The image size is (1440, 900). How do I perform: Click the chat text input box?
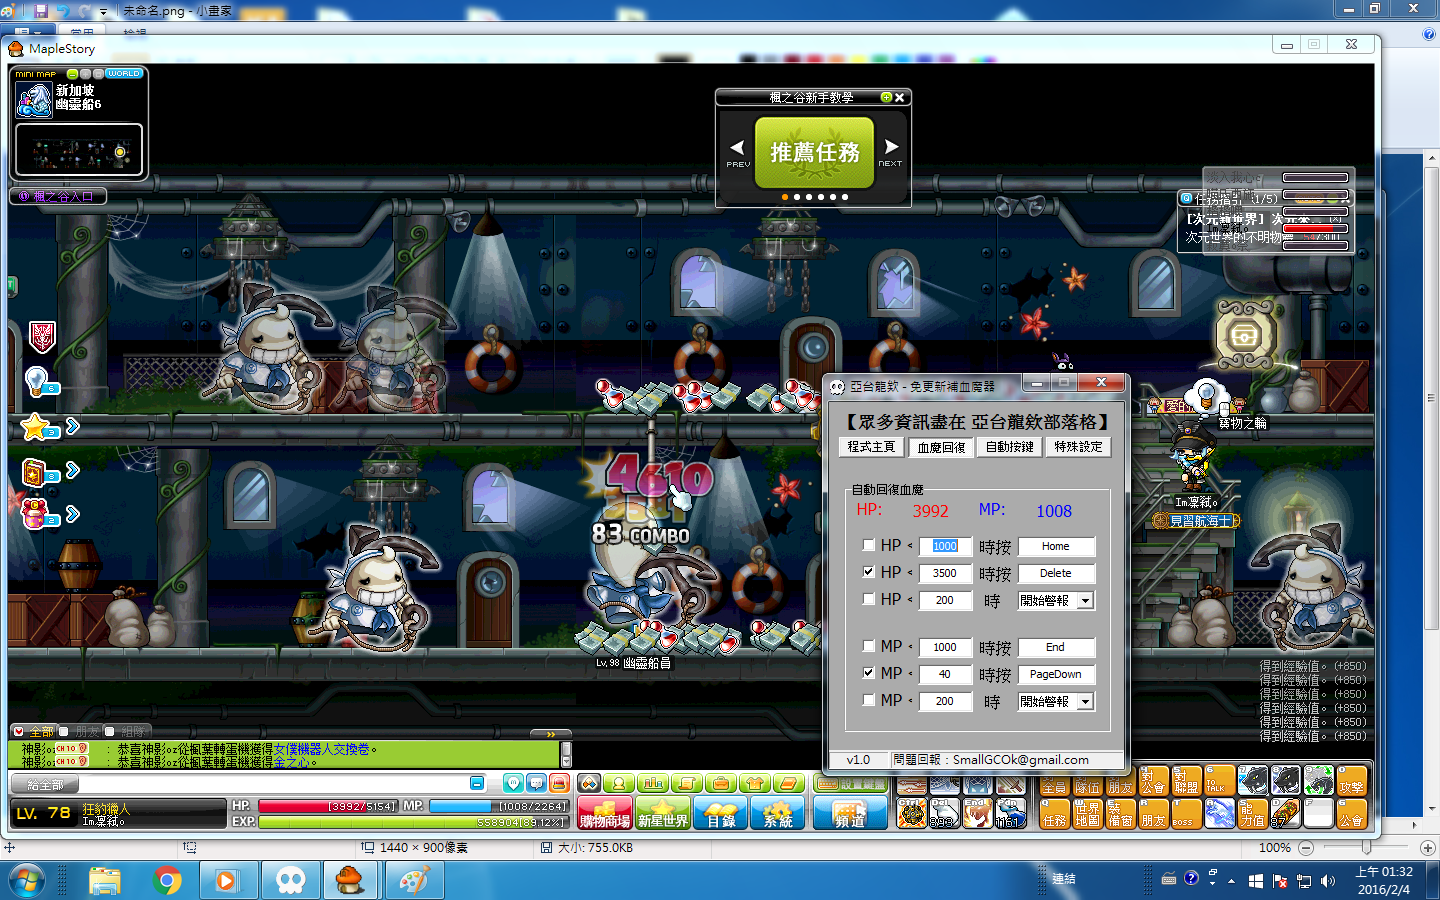273,784
